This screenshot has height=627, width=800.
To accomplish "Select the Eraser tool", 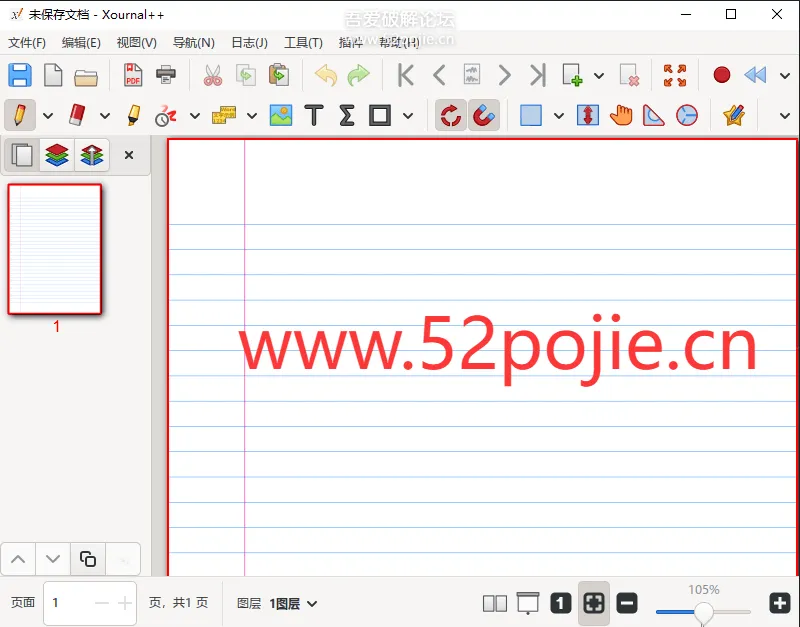I will tap(77, 115).
